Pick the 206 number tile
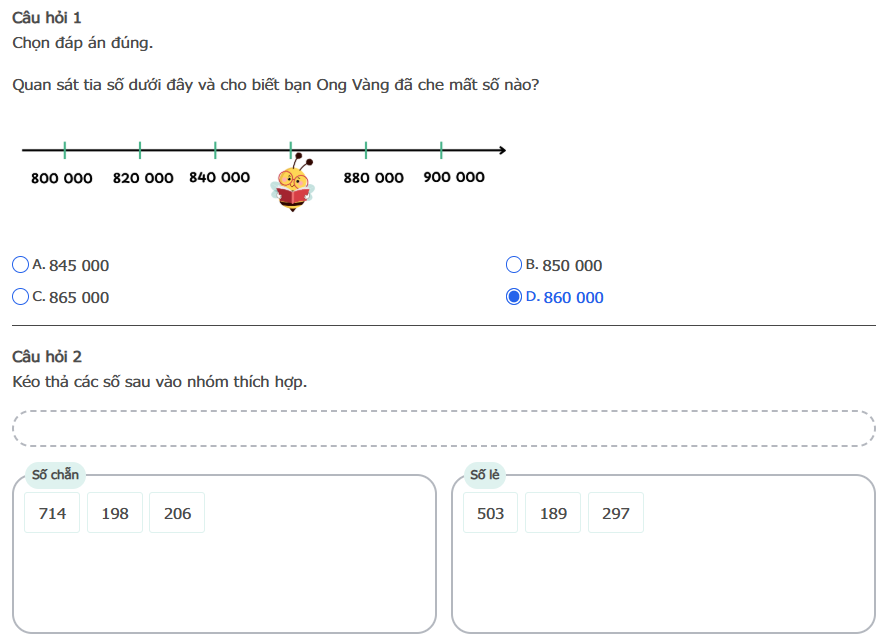Image resolution: width=881 pixels, height=639 pixels. (x=177, y=513)
